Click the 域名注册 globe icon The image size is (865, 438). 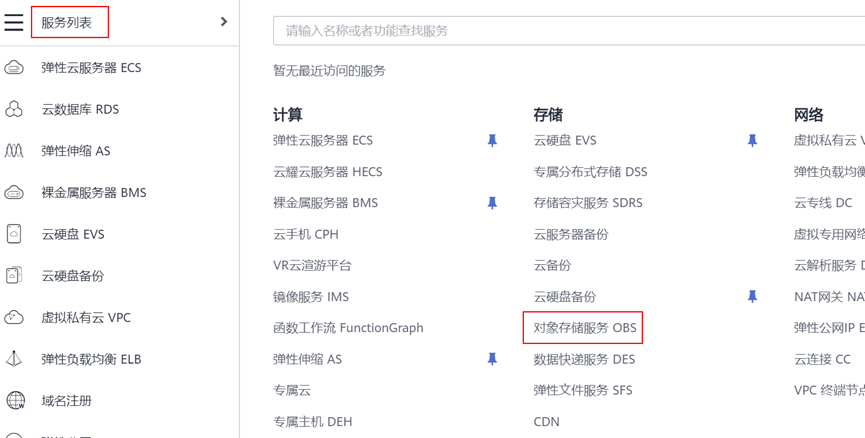coord(15,401)
